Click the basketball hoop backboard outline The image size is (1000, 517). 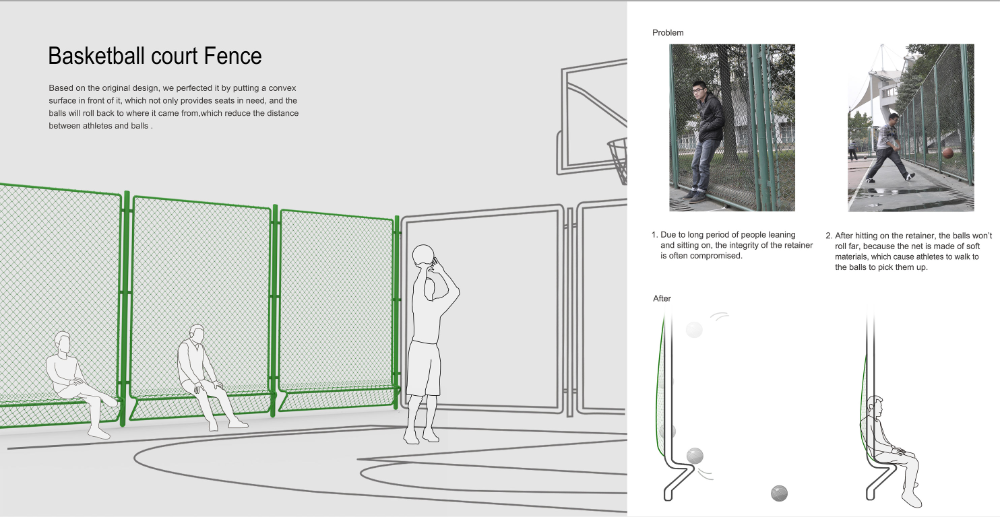[x=593, y=118]
